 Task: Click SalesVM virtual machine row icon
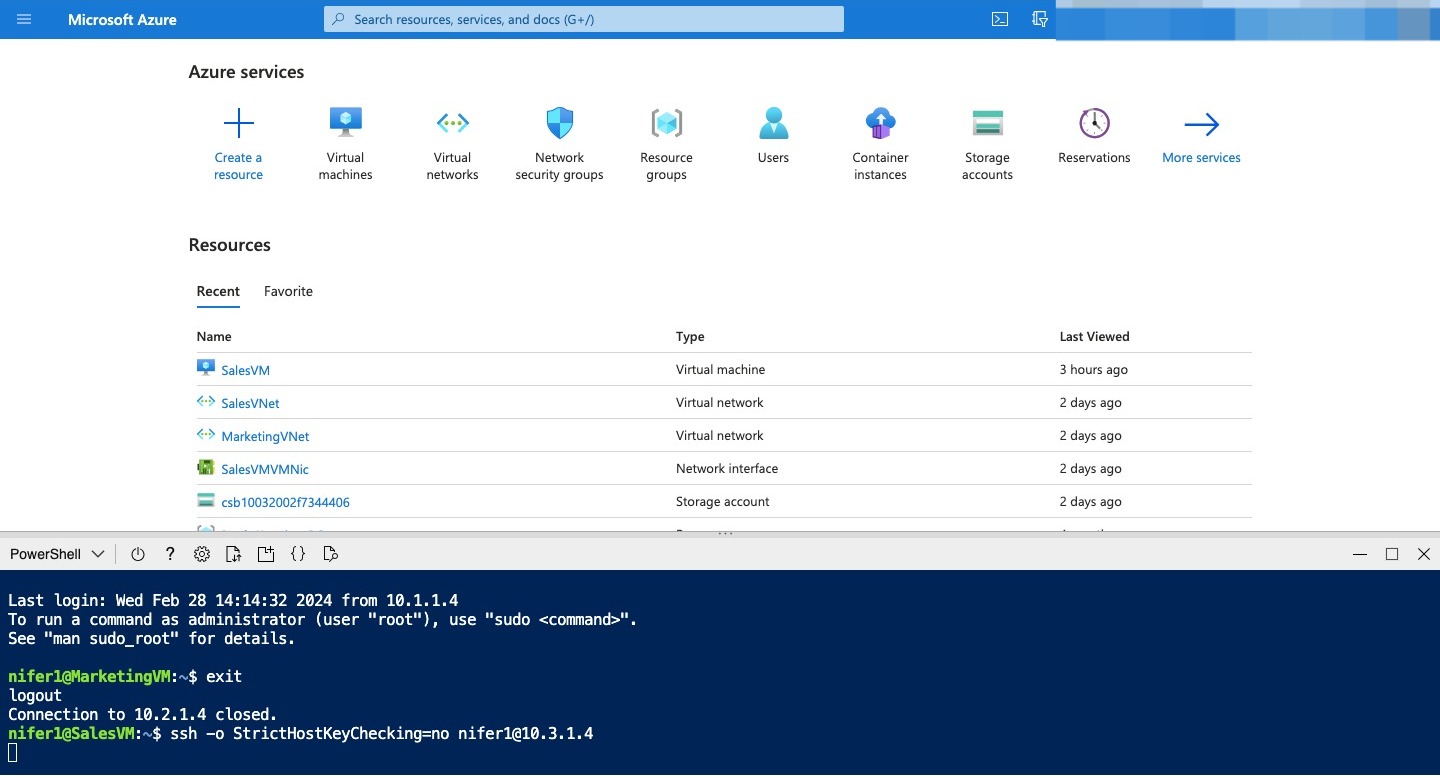point(206,368)
